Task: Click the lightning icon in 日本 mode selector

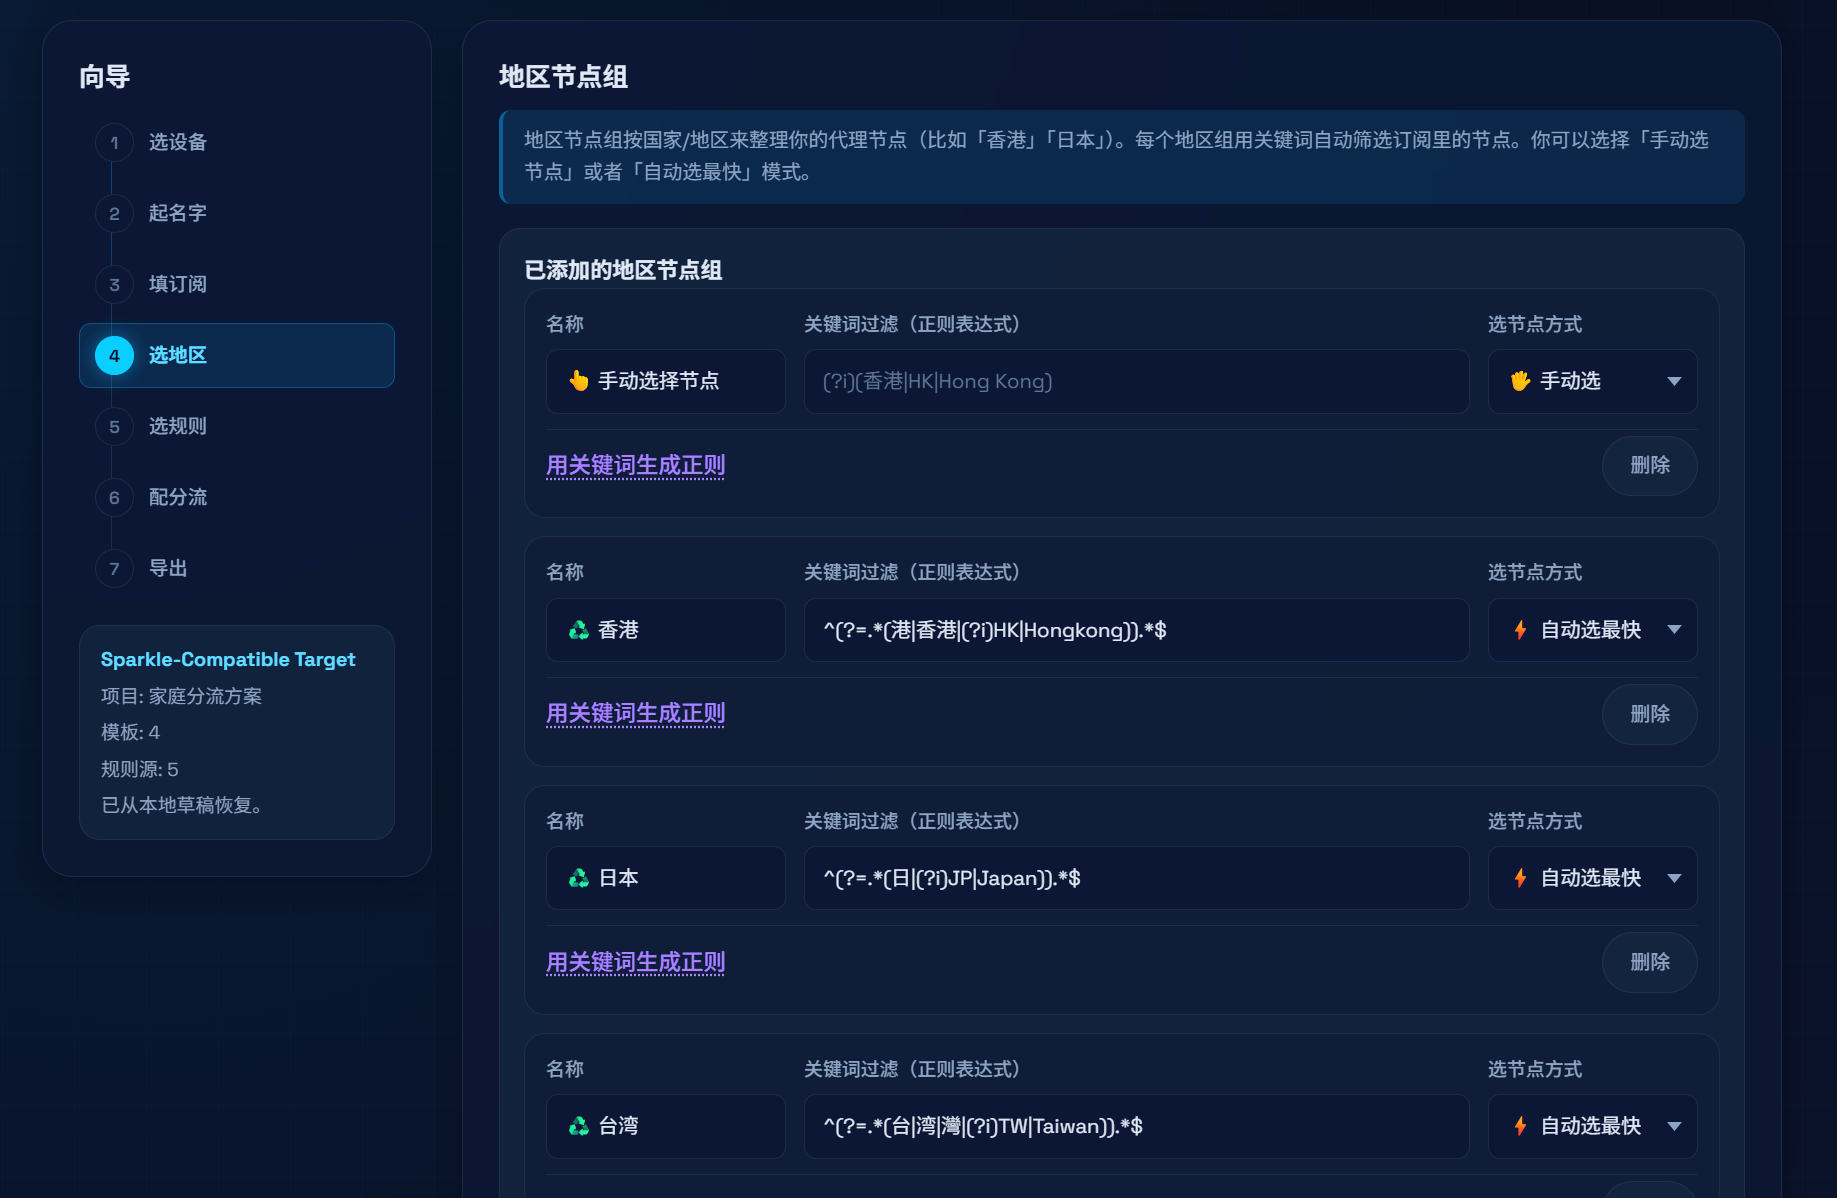Action: click(x=1520, y=878)
